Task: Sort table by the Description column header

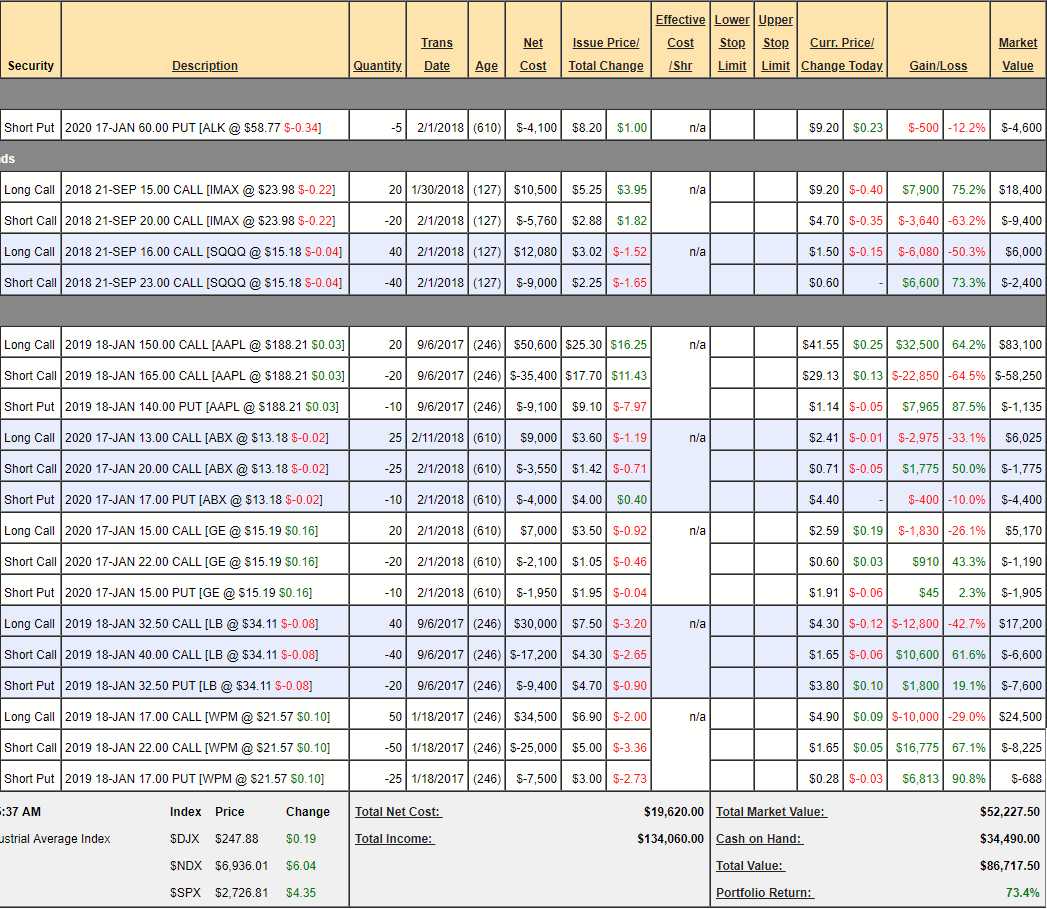Action: [205, 66]
